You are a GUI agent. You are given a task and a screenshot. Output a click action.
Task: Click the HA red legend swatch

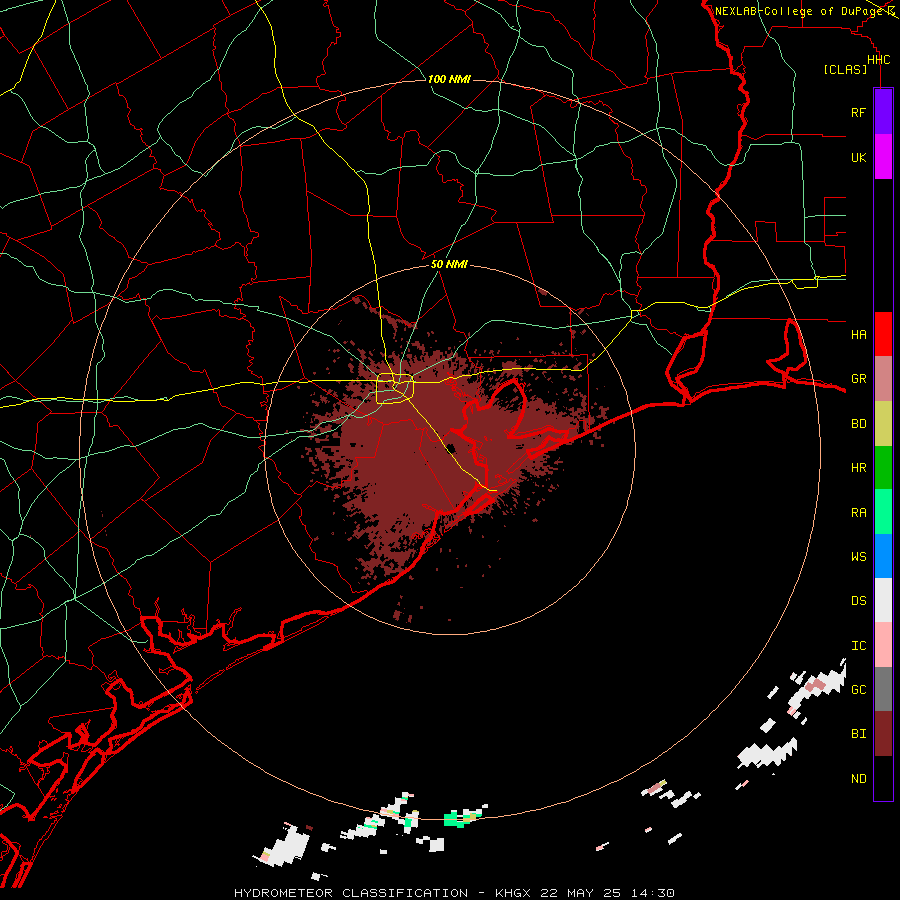tap(883, 334)
